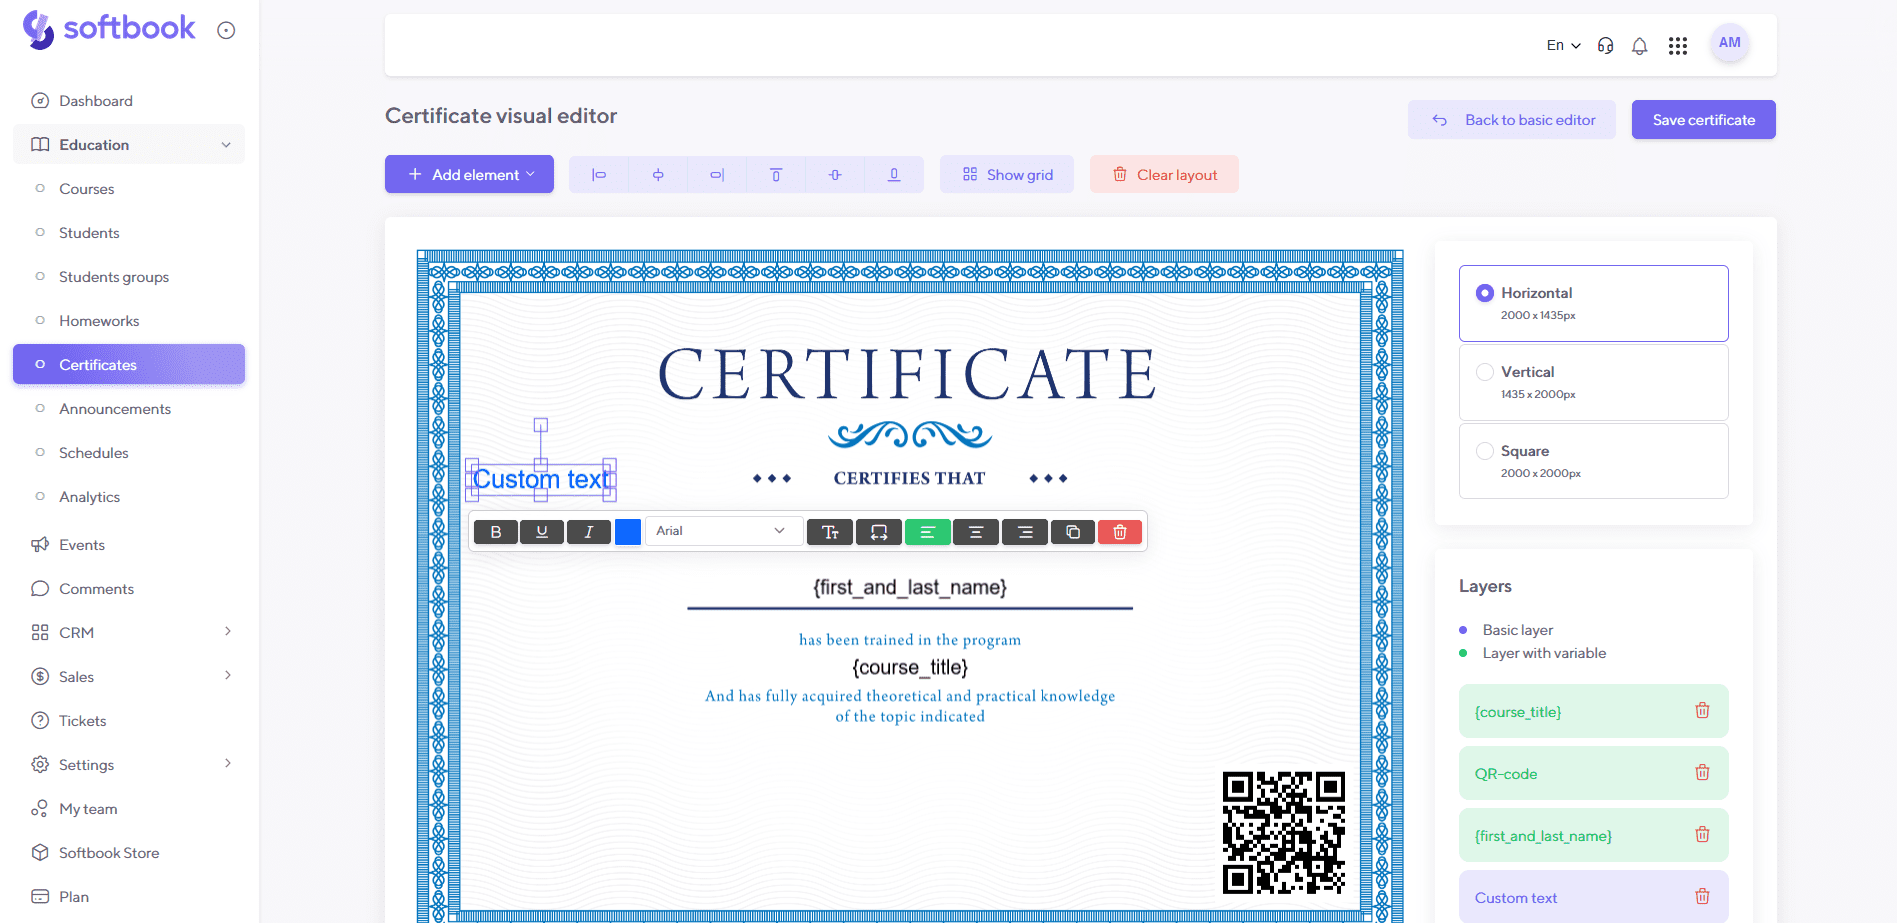Expand the Settings menu

(129, 765)
